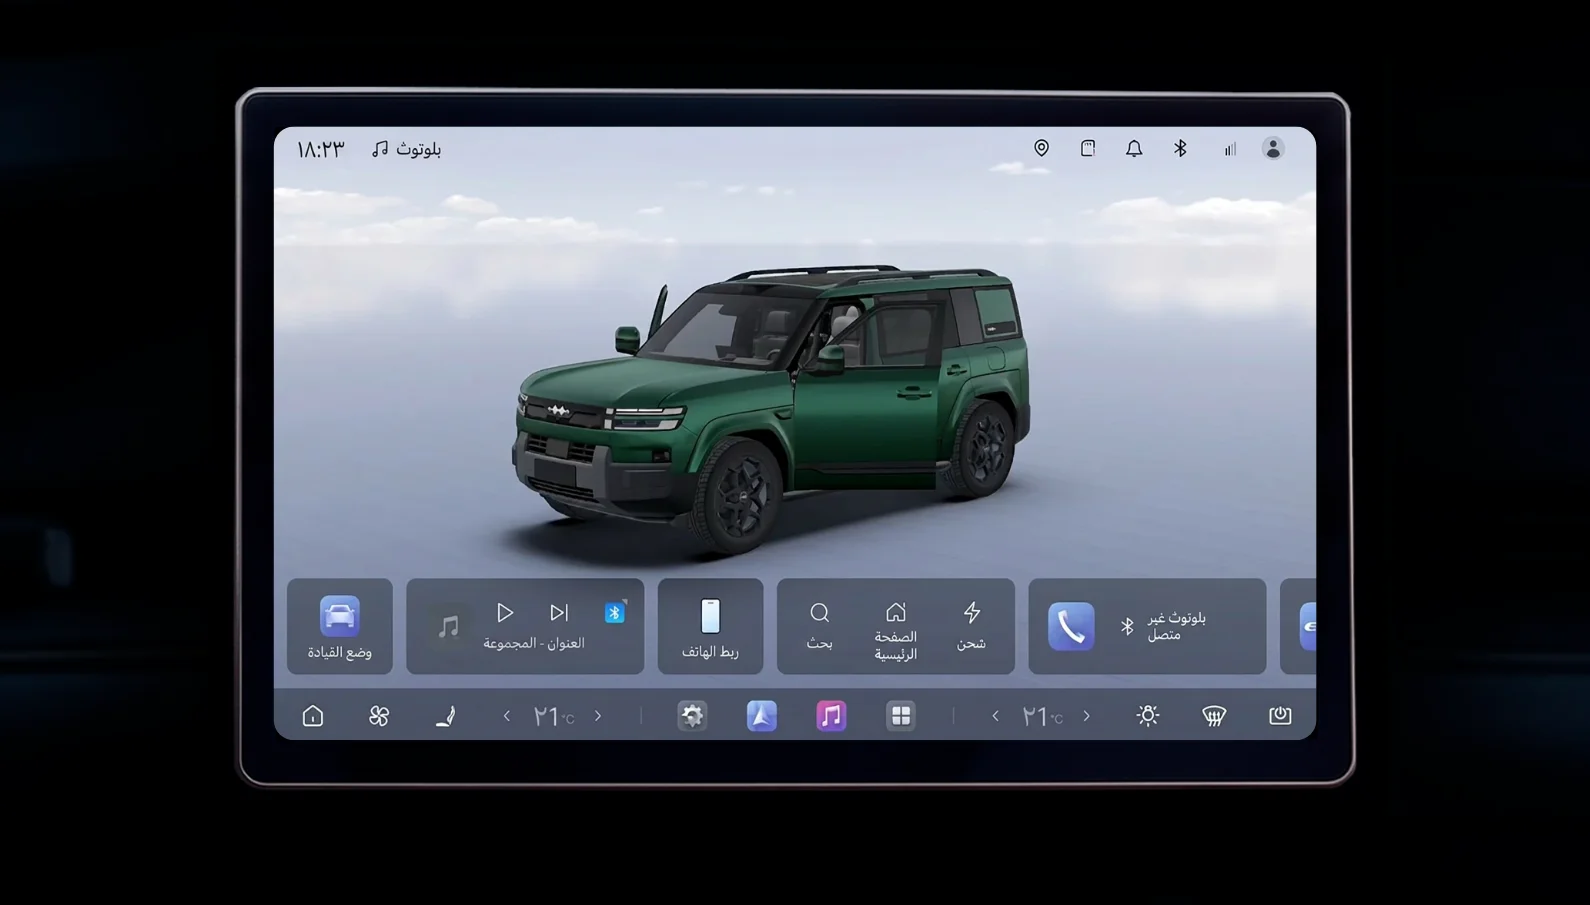Tap the cellular signal strength icon
This screenshot has width=1590, height=905.
click(x=1229, y=149)
